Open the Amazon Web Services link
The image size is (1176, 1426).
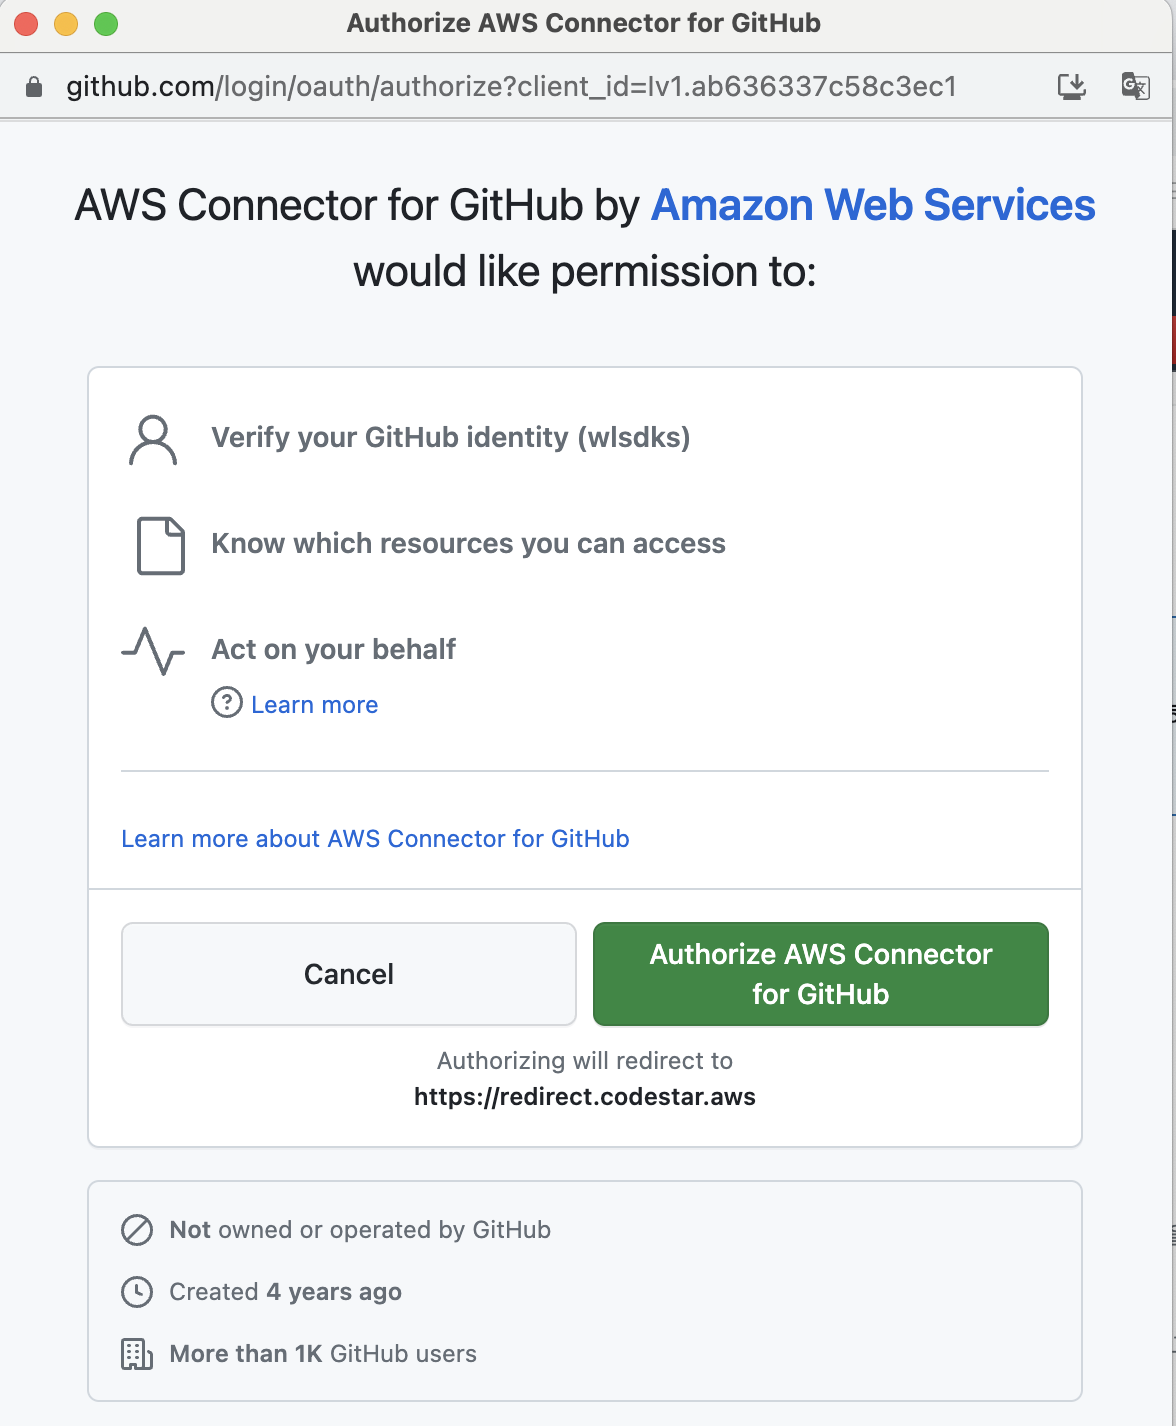[x=872, y=205]
